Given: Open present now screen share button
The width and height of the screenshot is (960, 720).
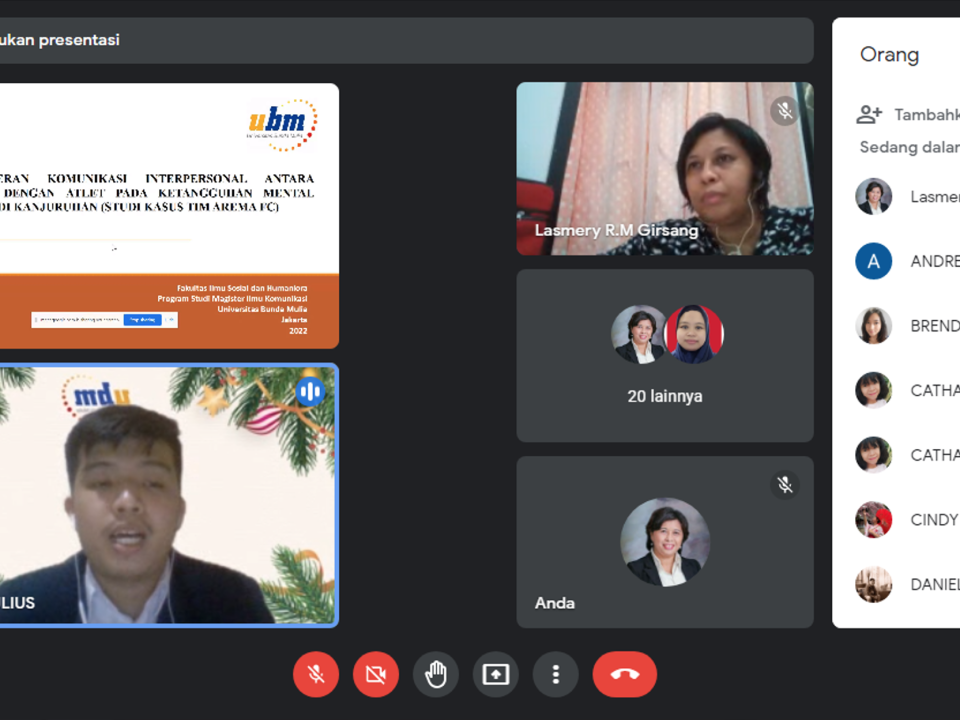Looking at the screenshot, I should (x=495, y=674).
